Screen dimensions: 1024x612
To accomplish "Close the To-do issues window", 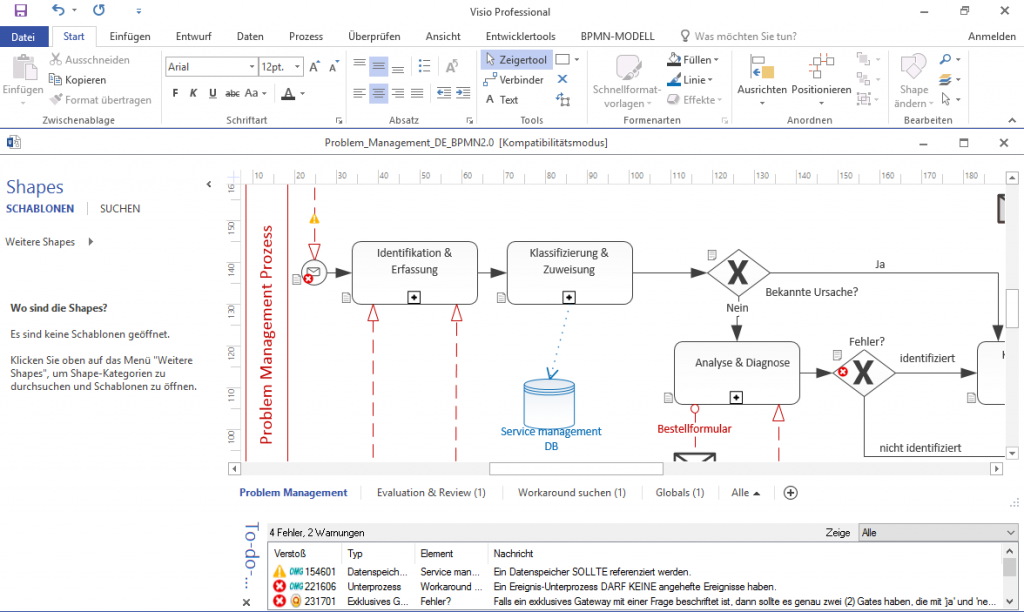I will [x=246, y=602].
